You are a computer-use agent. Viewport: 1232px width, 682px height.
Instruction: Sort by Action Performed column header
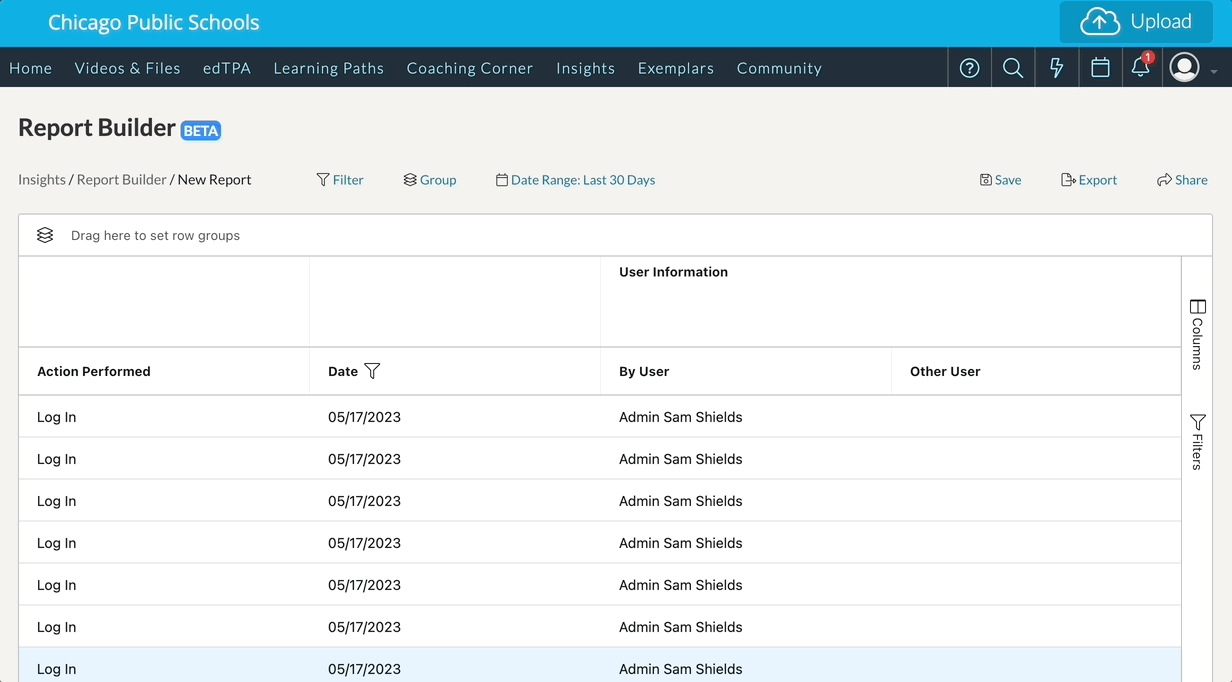pyautogui.click(x=94, y=371)
